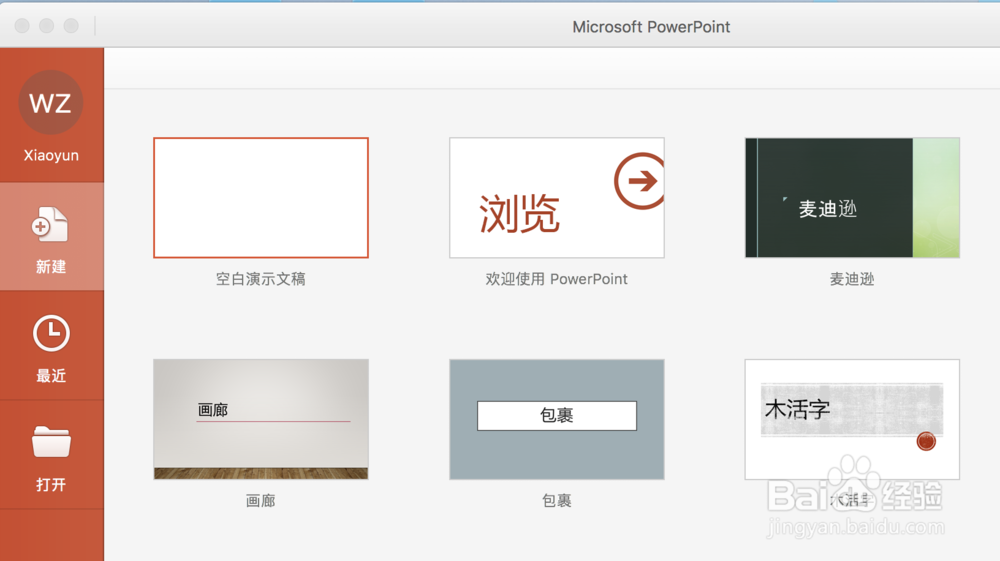Choose the 包裹 gray template thumbnail
1000x561 pixels.
(557, 419)
